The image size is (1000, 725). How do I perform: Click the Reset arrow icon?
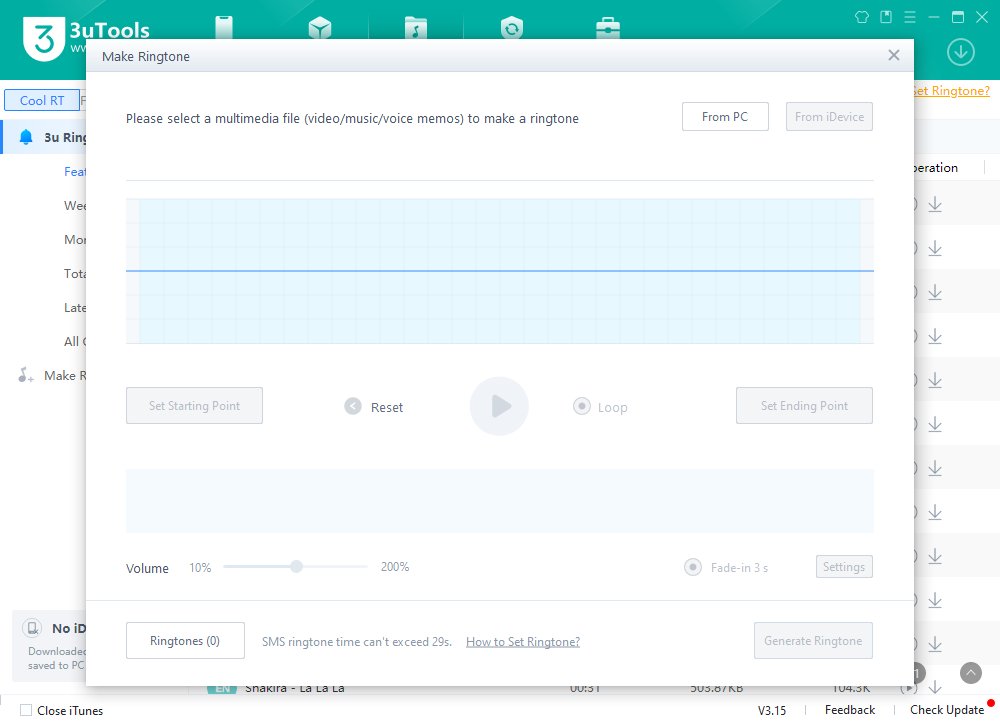point(353,406)
